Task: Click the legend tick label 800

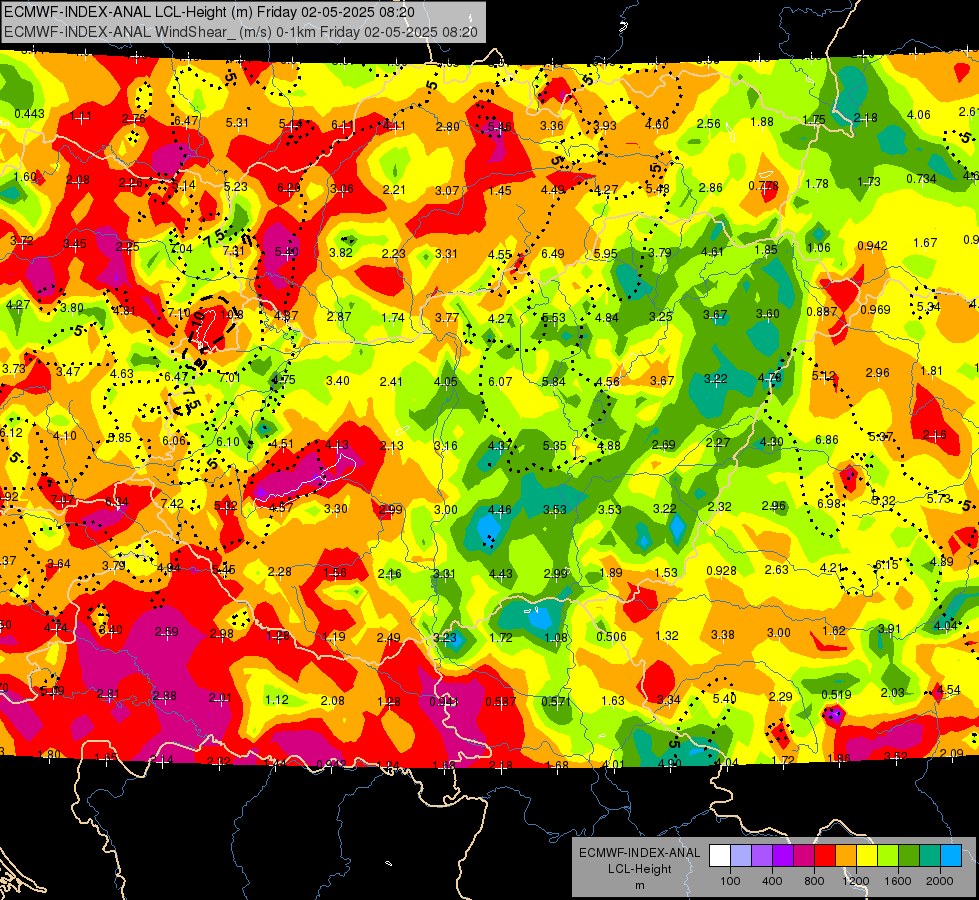Action: coord(814,881)
